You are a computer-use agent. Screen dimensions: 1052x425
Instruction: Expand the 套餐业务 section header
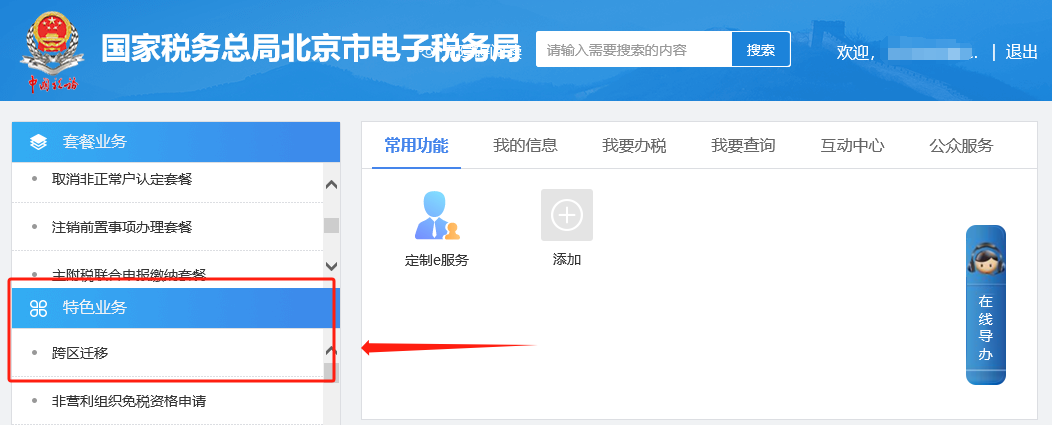click(175, 142)
